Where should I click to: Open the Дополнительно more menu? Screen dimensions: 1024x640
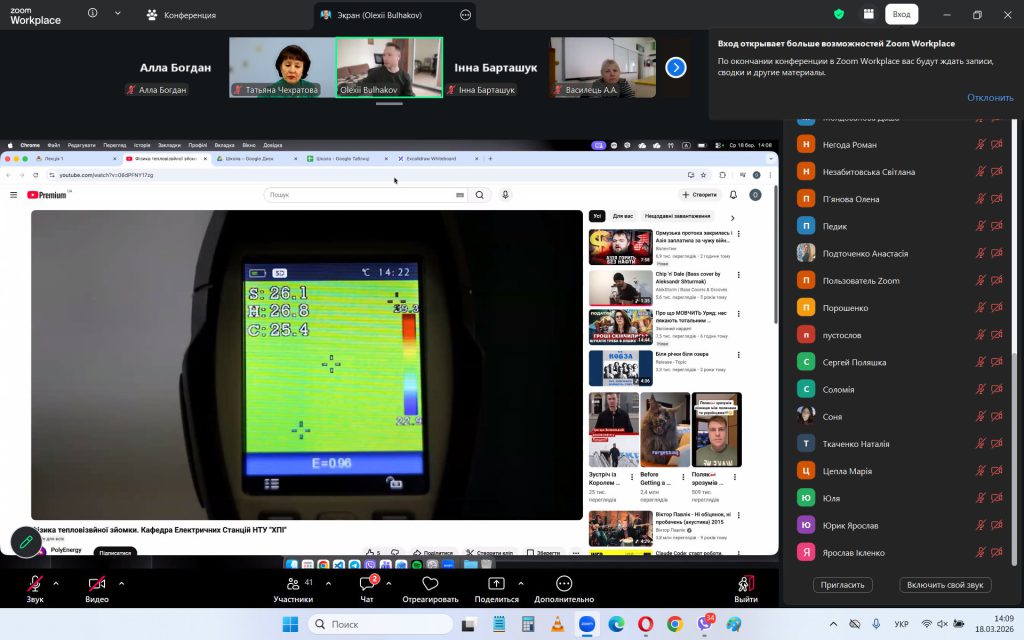click(564, 588)
